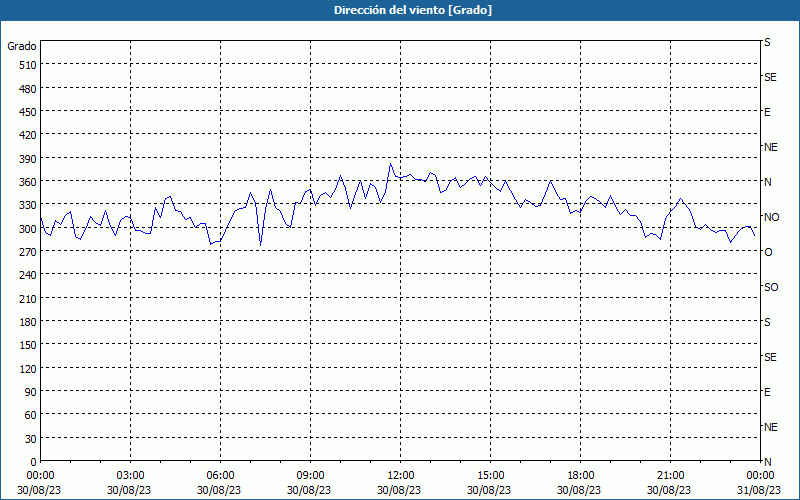Click the 480 y-axis value
800x500 pixels.
(x=28, y=89)
